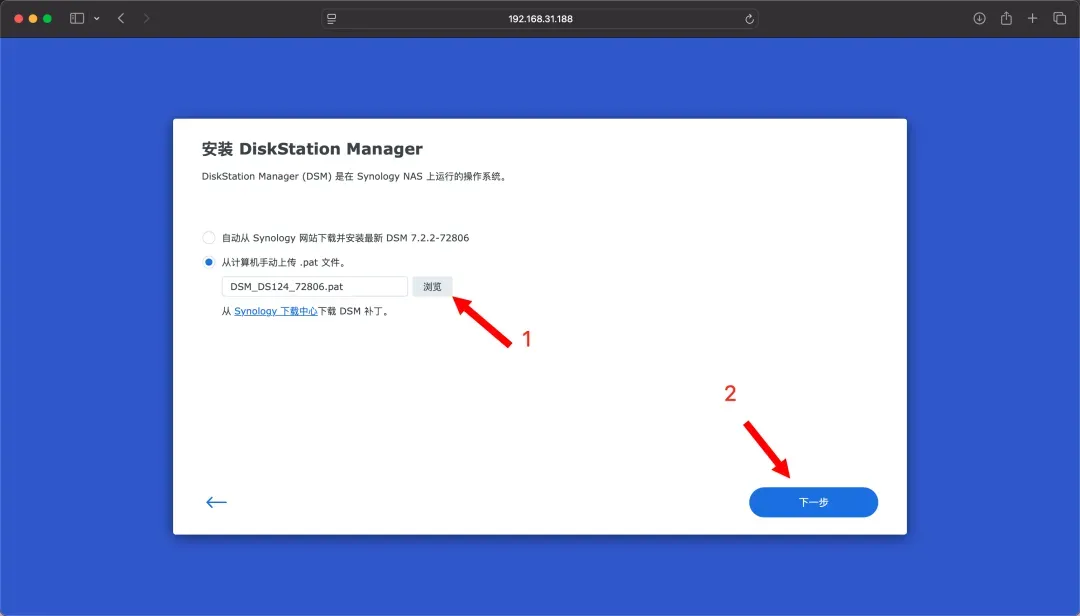Open a new tab with plus icon
This screenshot has width=1080, height=616.
click(1032, 19)
